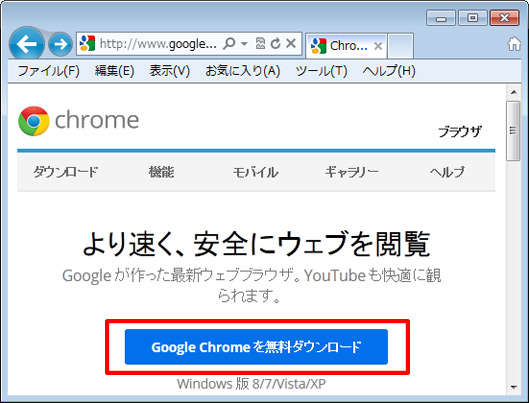Click the Google favicon in address bar
Viewport: 529px width, 403px height.
pos(87,44)
